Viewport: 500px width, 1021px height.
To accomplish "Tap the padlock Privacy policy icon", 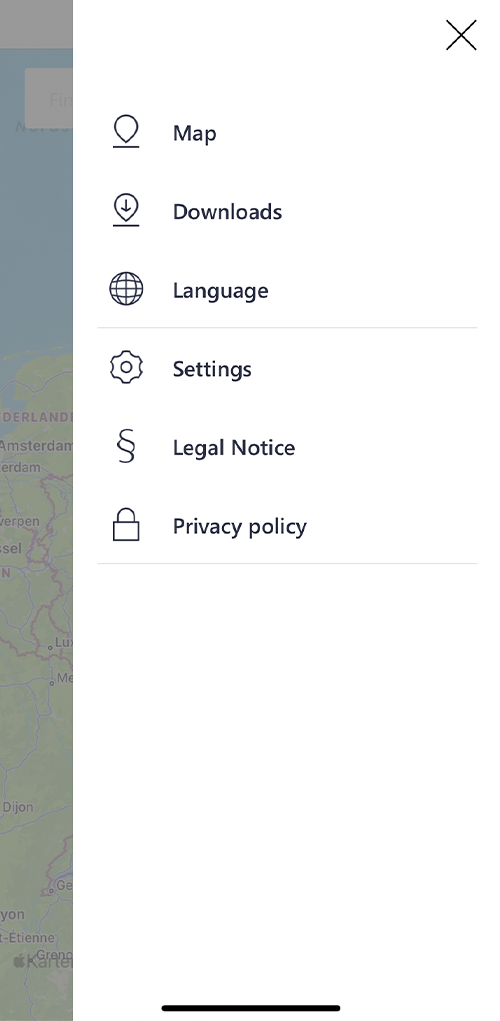I will pos(126,525).
